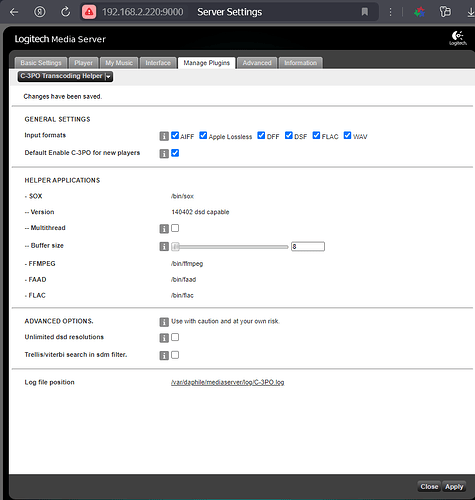Enable the Multithread checkbox
475x500 pixels.
point(175,228)
